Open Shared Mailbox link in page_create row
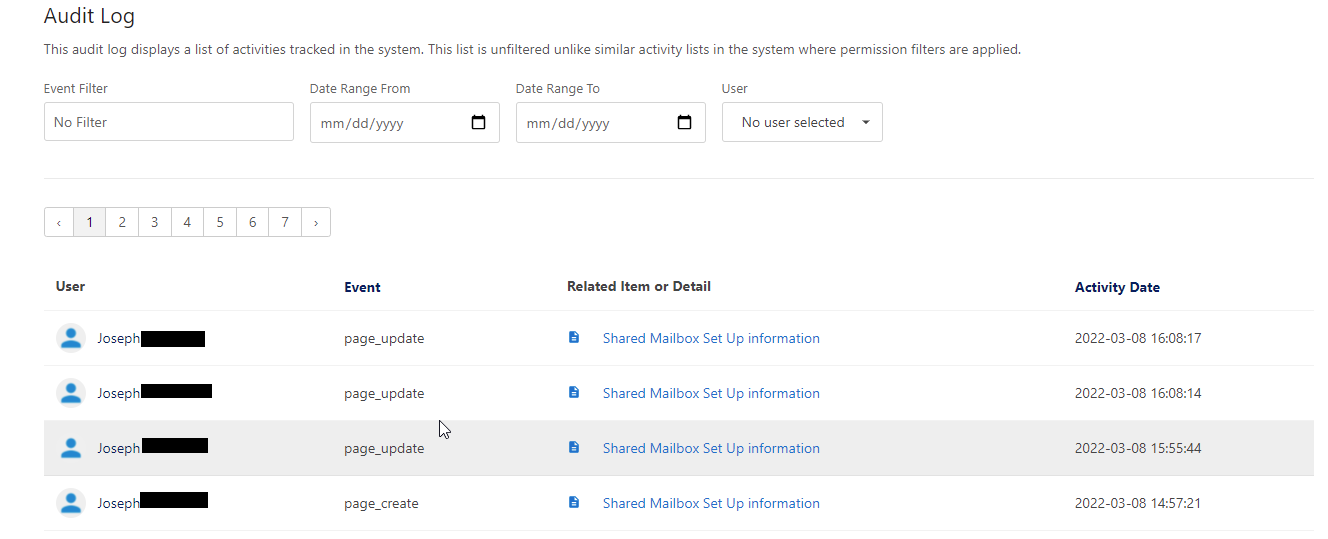This screenshot has width=1328, height=539. 711,503
